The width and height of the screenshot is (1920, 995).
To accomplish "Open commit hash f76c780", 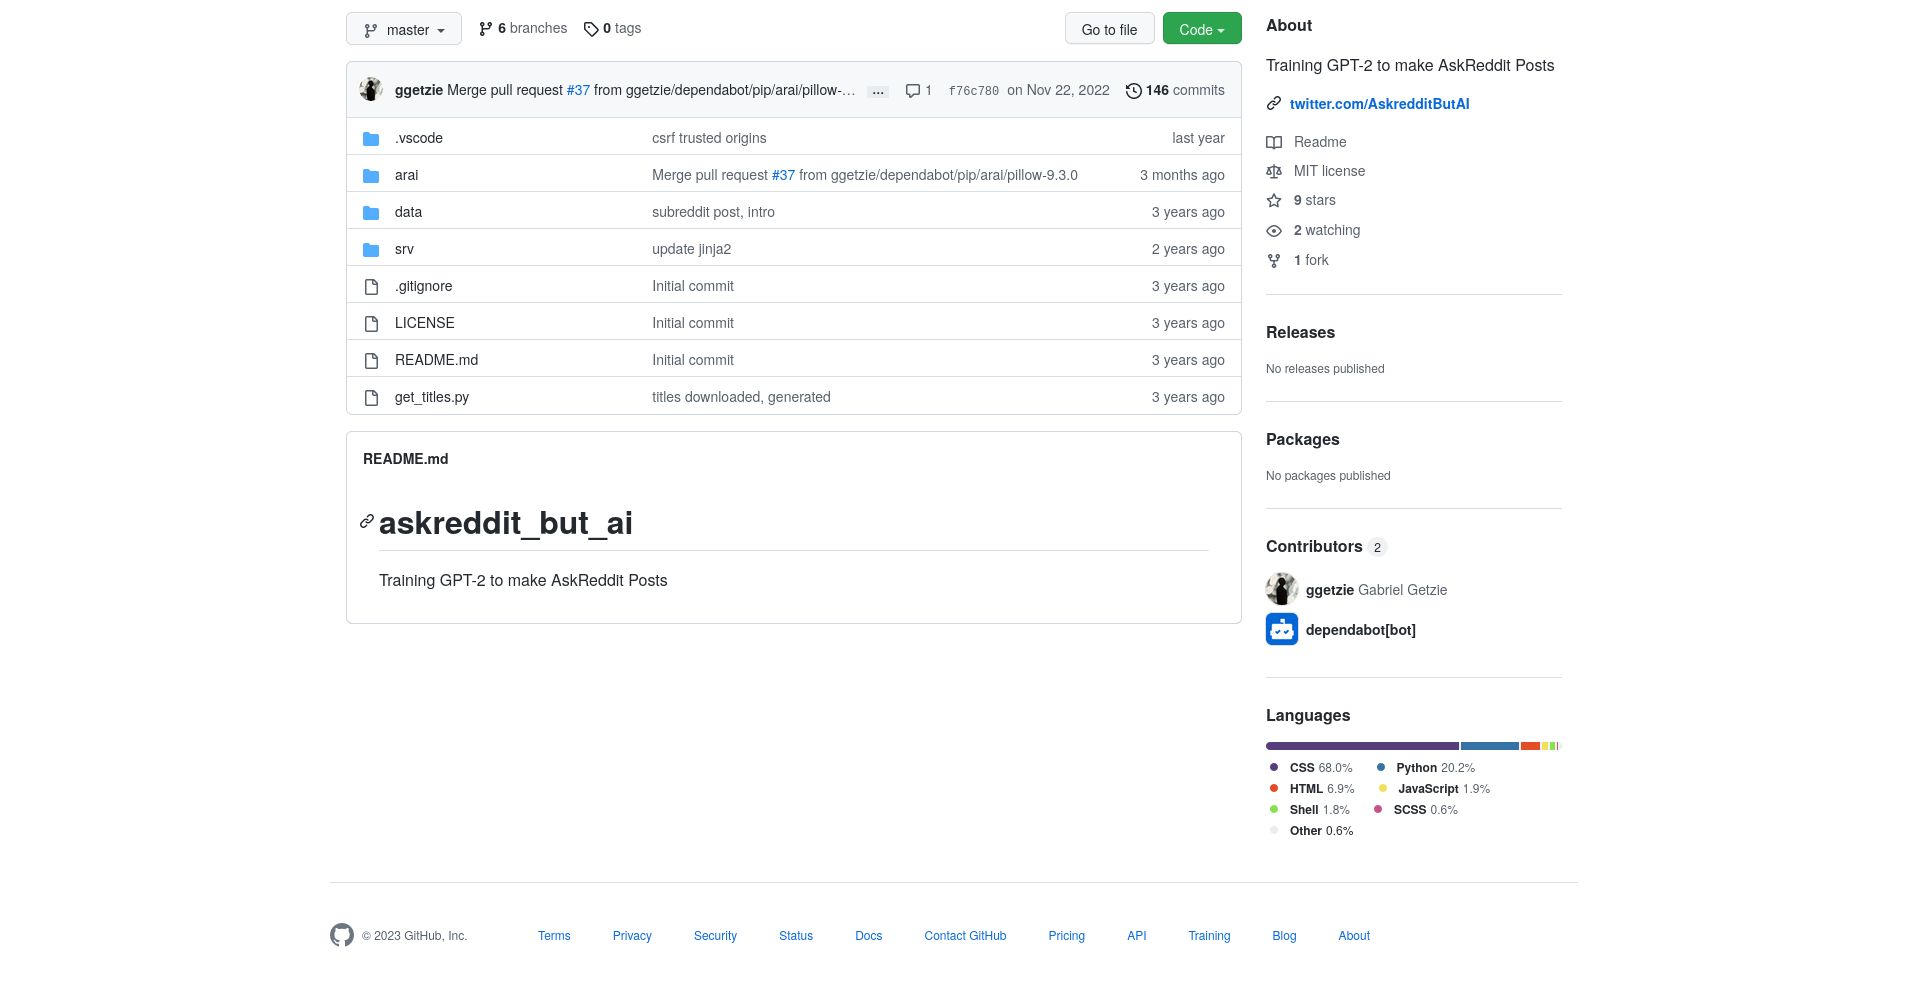I will click(973, 90).
